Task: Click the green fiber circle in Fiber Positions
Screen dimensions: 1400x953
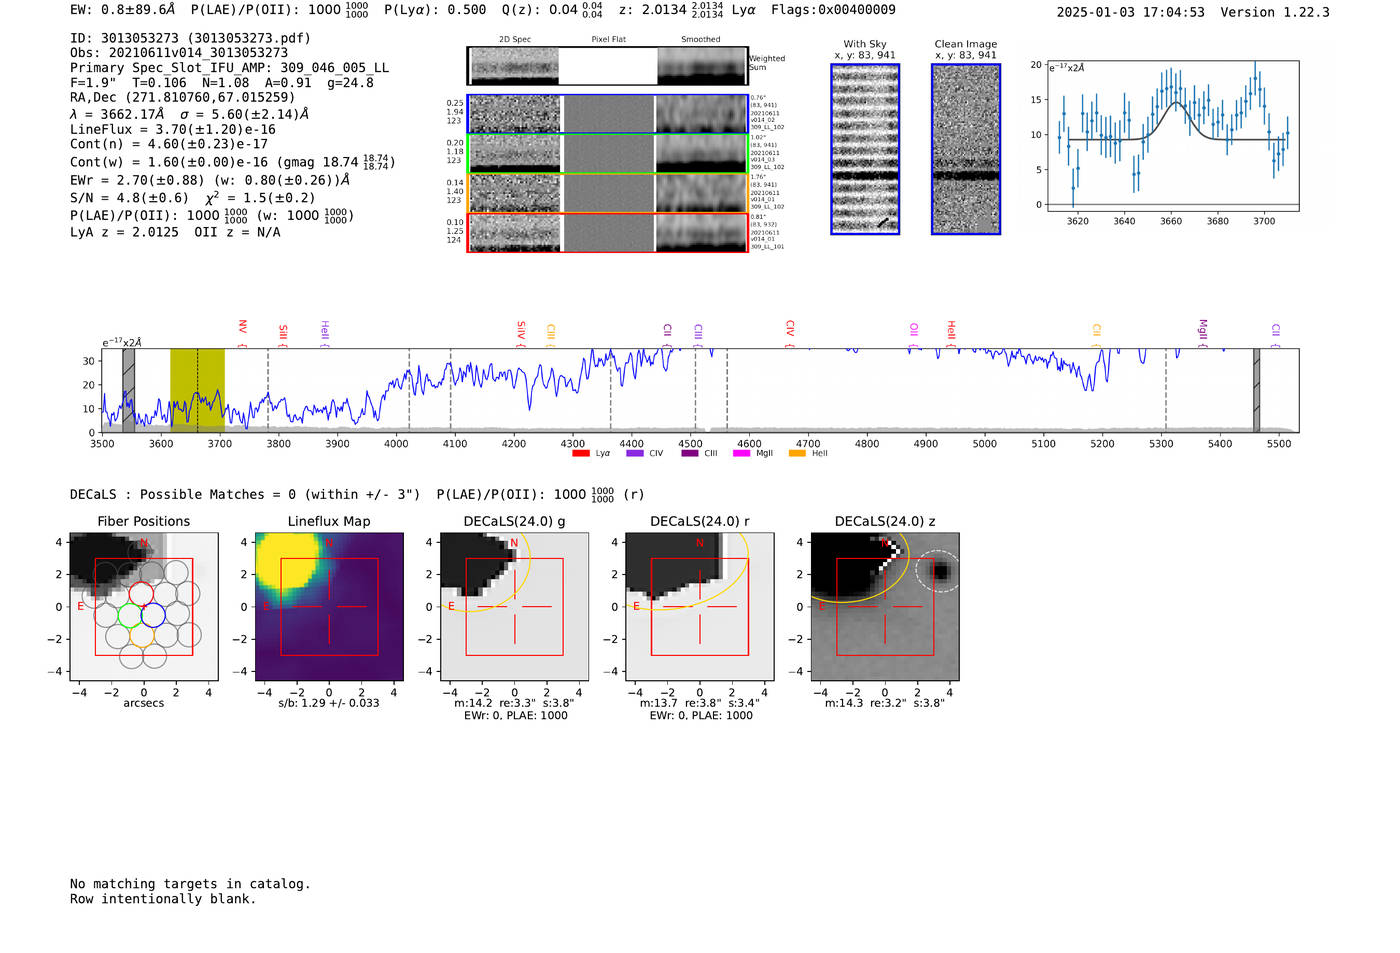Action: coord(130,615)
